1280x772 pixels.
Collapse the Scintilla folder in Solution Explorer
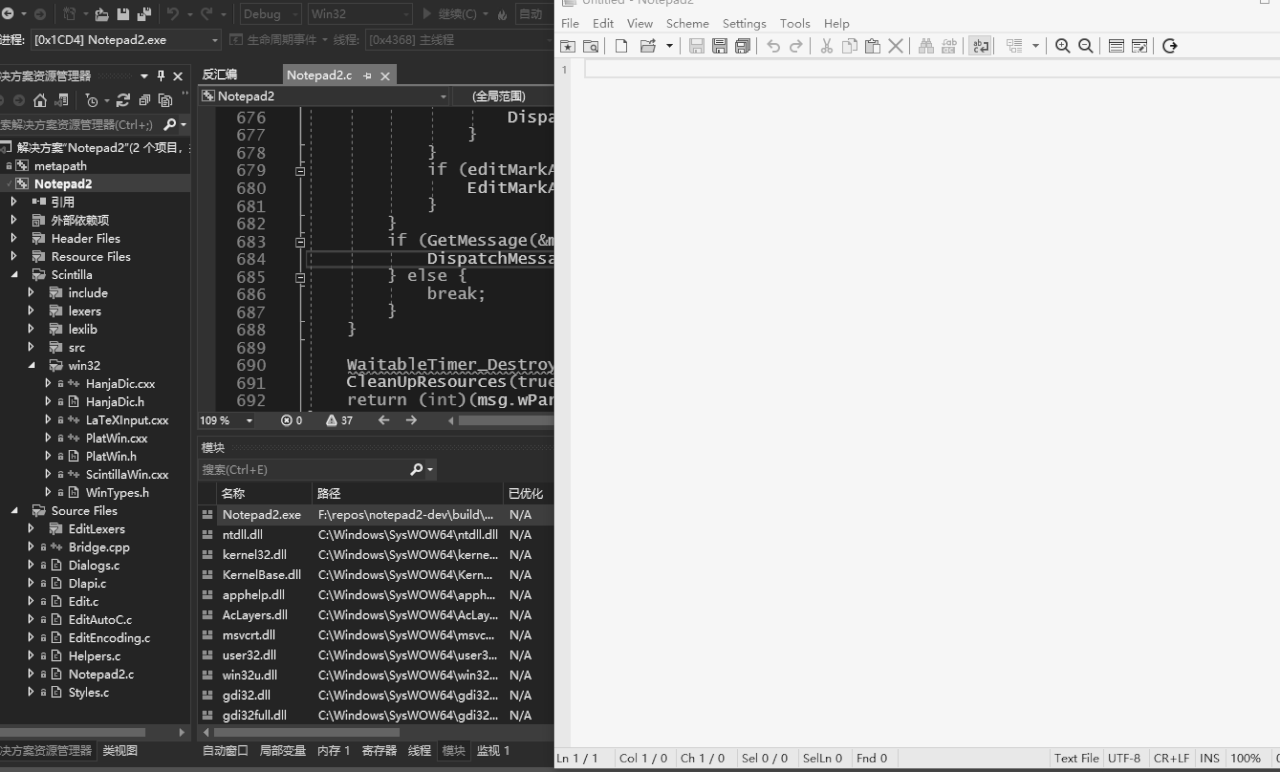(x=14, y=274)
